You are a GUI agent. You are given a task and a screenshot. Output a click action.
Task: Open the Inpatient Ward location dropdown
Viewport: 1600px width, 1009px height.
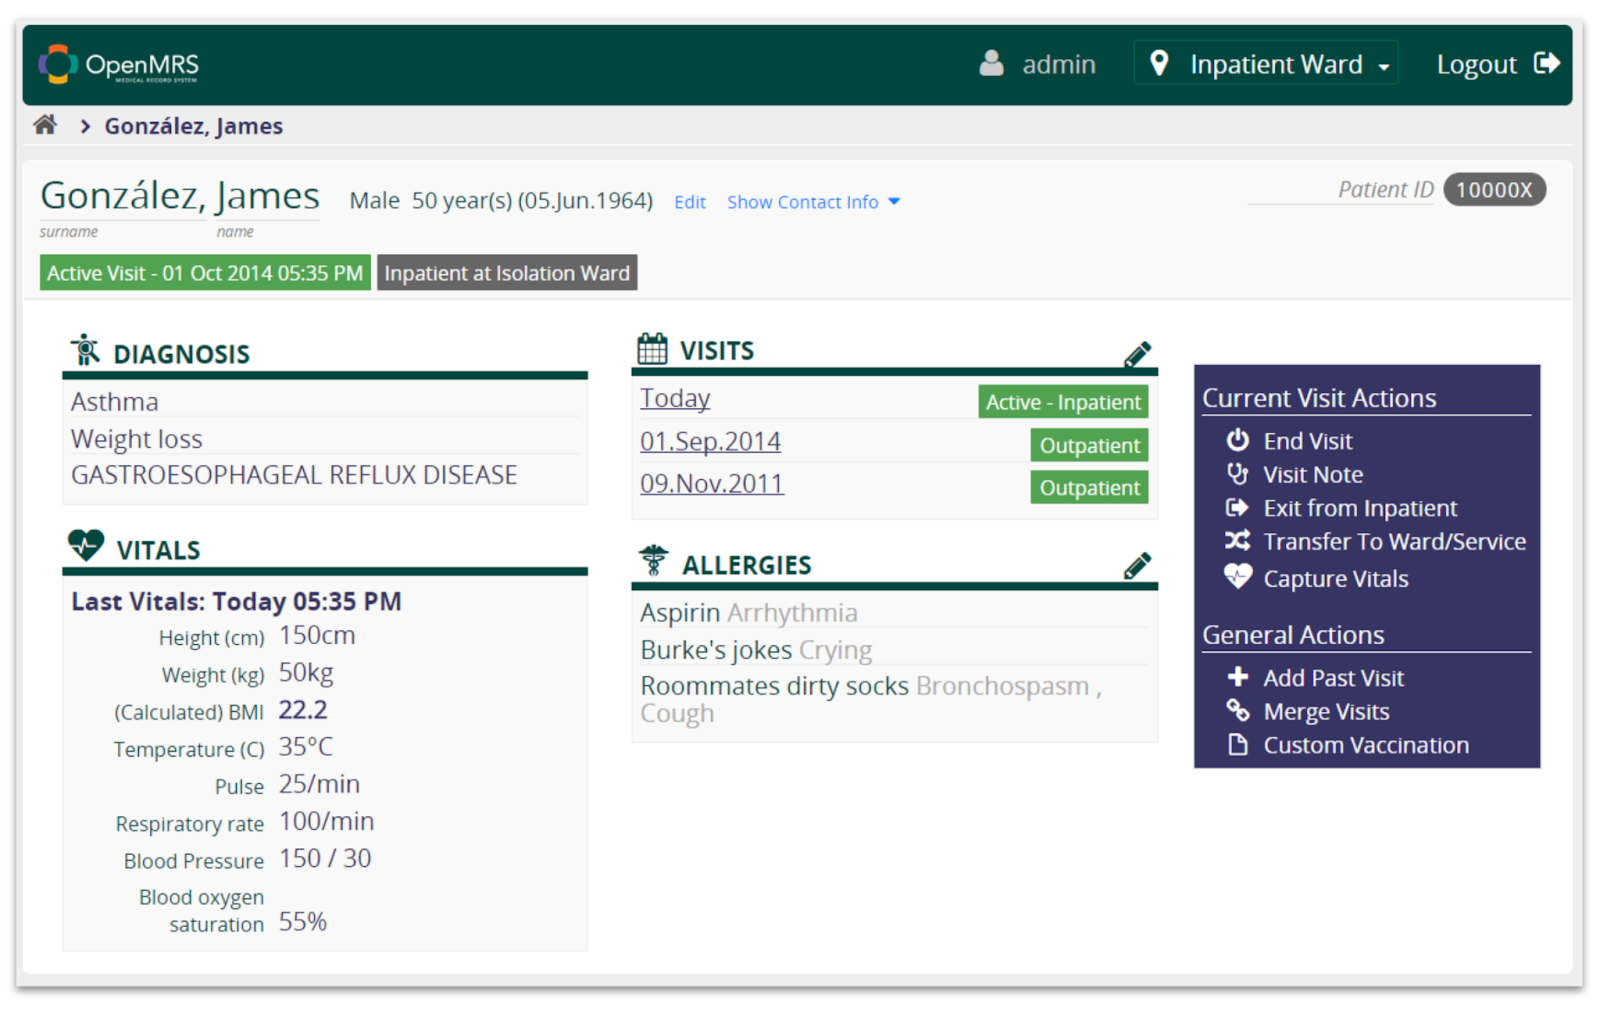click(x=1266, y=63)
